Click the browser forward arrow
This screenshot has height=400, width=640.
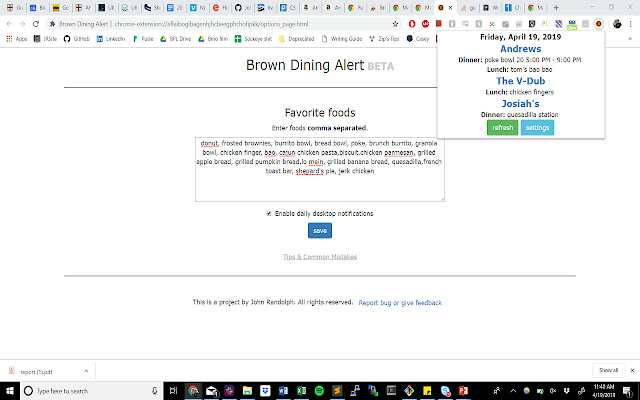click(x=22, y=24)
